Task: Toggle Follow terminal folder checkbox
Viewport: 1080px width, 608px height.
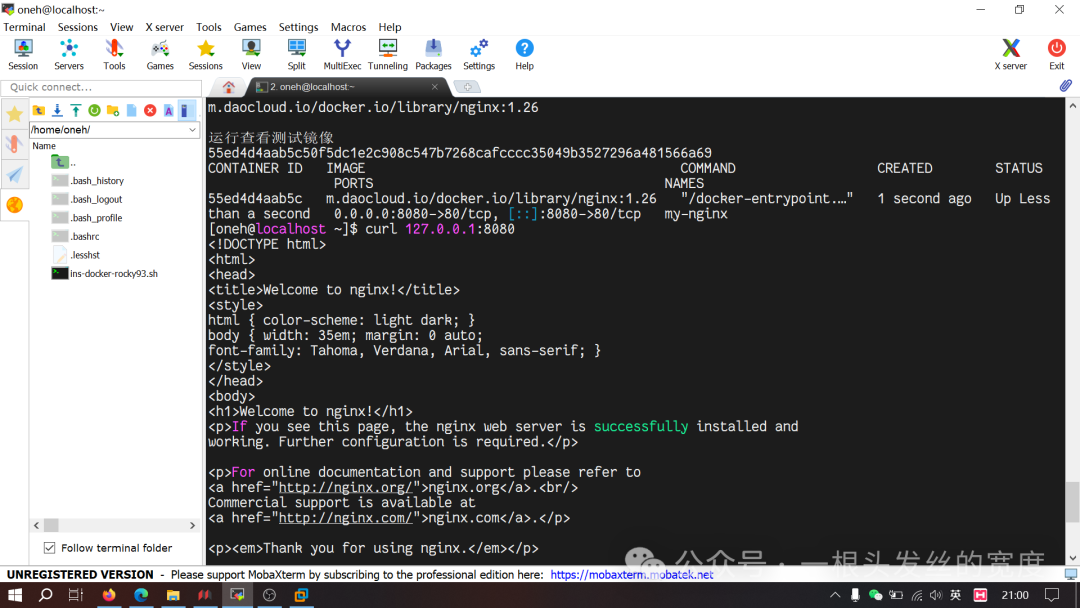Action: click(49, 547)
